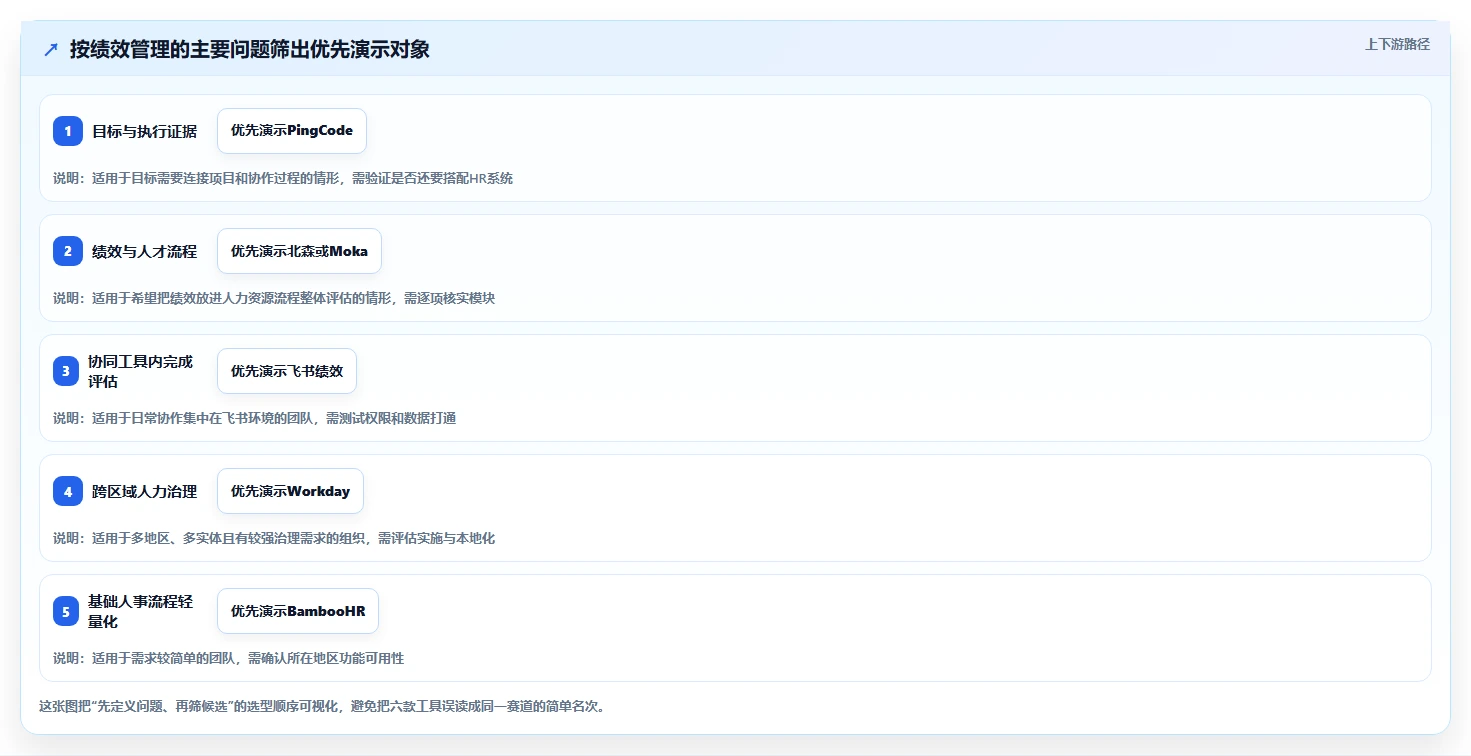The image size is (1471, 756).
Task: Click the arrow icon beside the header title
Action: (x=50, y=49)
